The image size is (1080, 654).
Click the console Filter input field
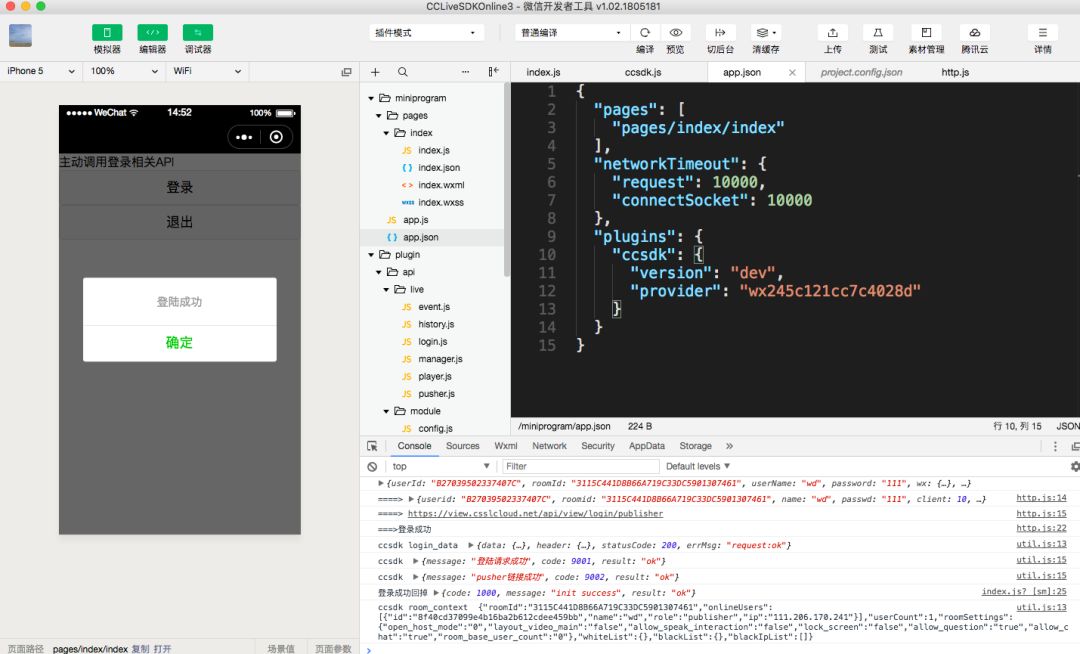coord(581,467)
